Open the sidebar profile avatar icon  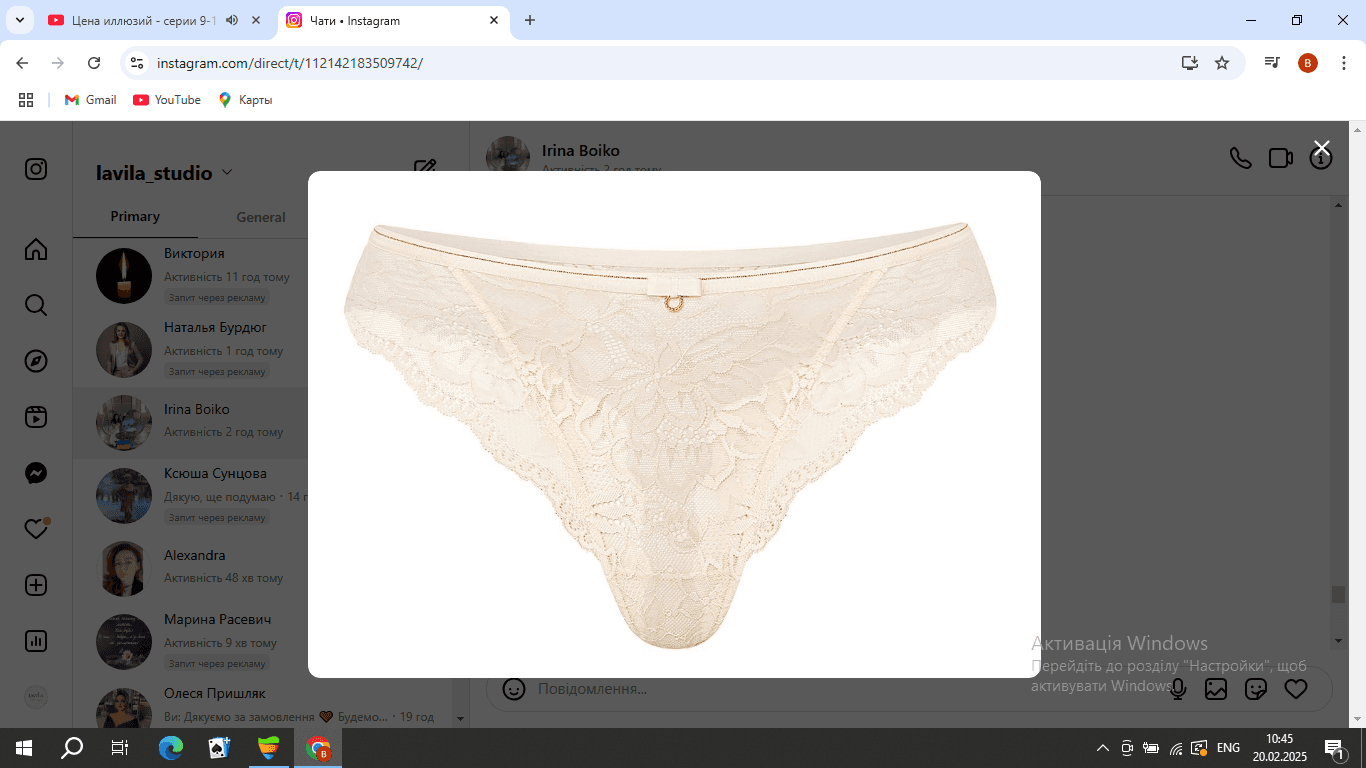coord(36,697)
